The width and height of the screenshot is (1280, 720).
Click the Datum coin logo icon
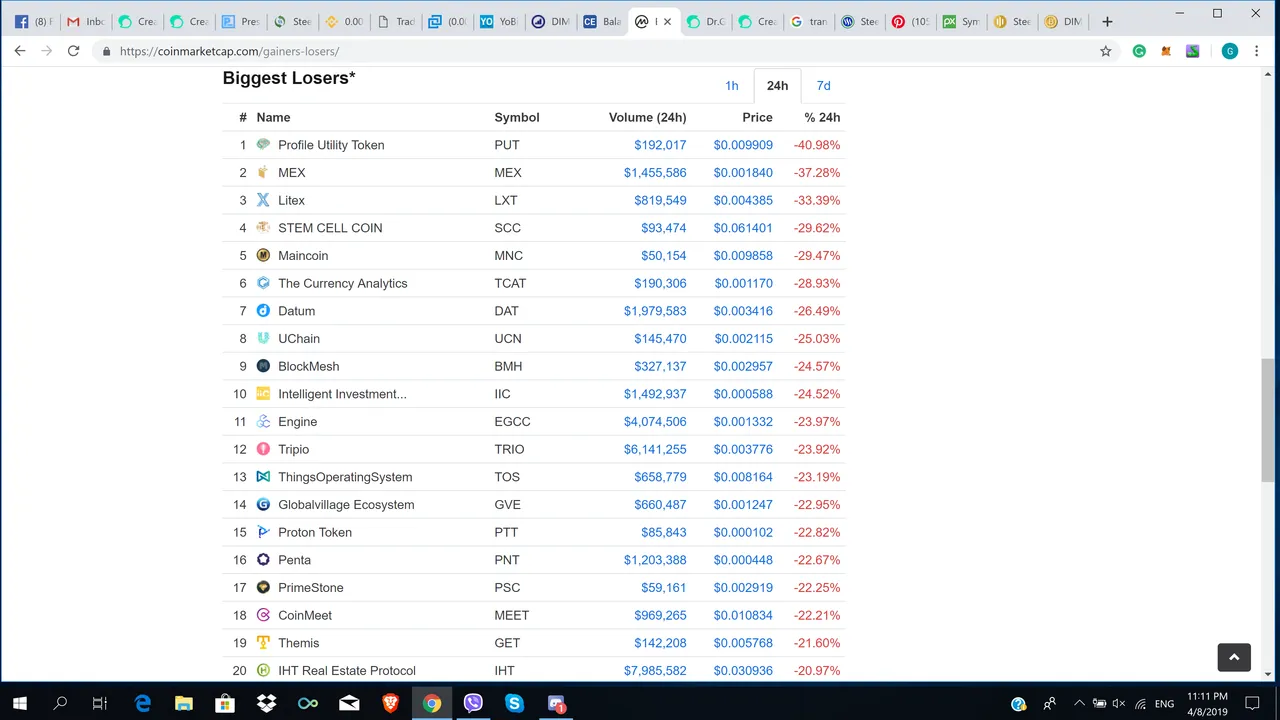point(263,311)
